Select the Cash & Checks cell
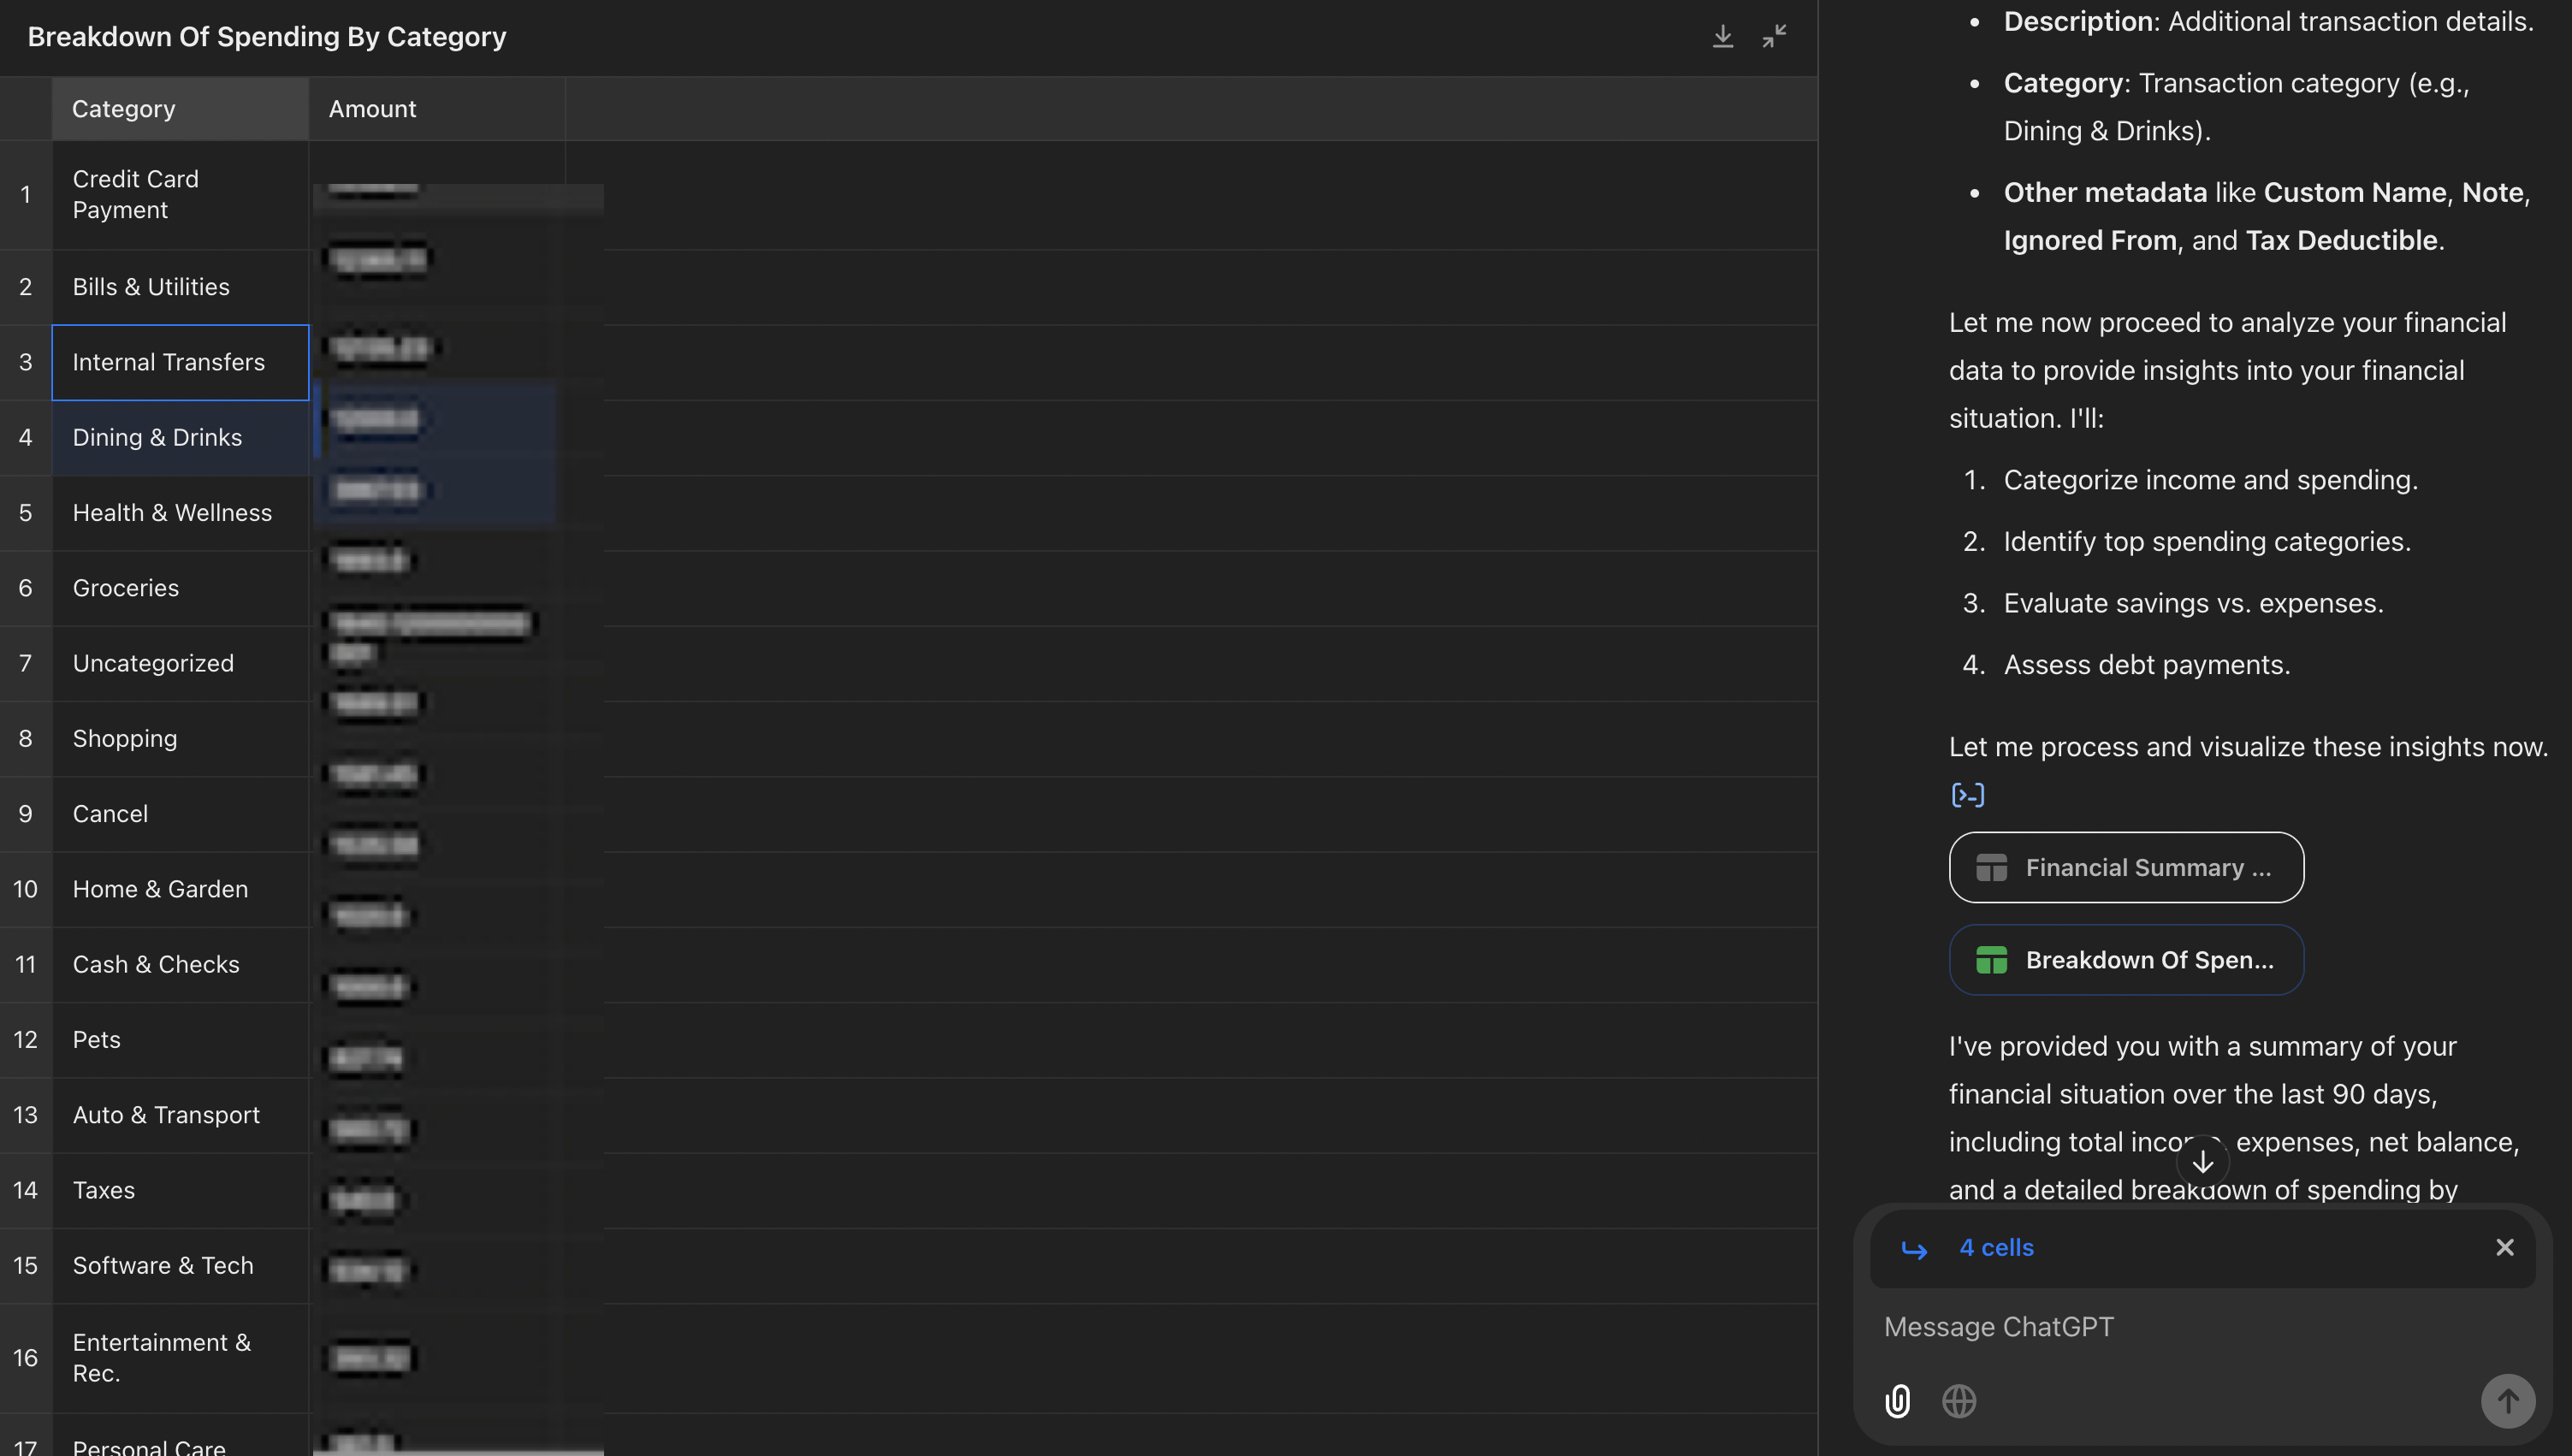 pos(180,965)
